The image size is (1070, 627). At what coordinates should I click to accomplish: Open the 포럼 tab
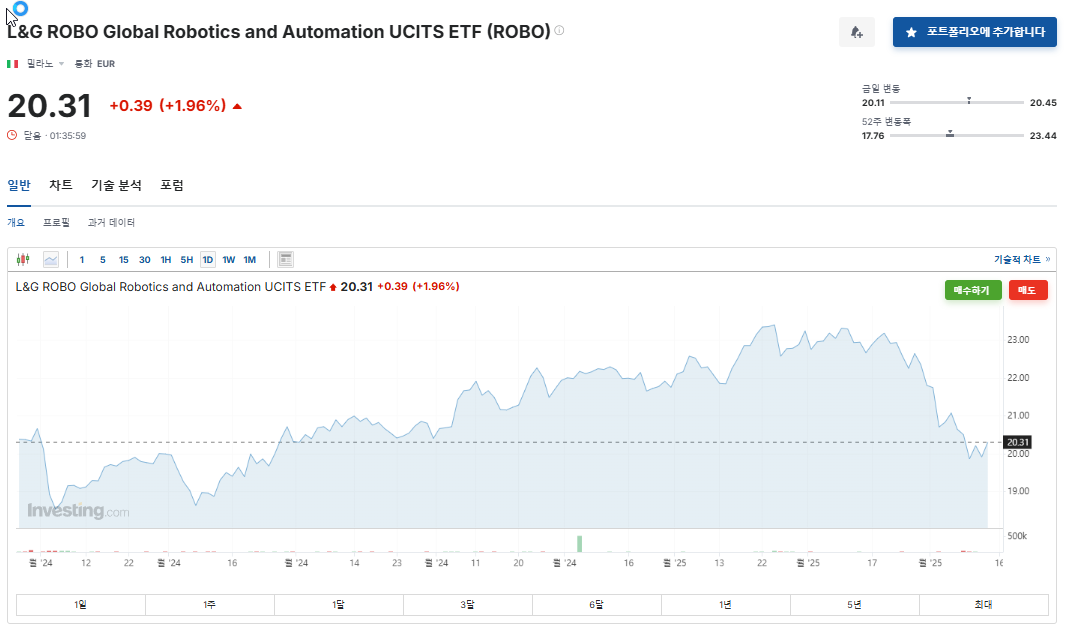[172, 186]
